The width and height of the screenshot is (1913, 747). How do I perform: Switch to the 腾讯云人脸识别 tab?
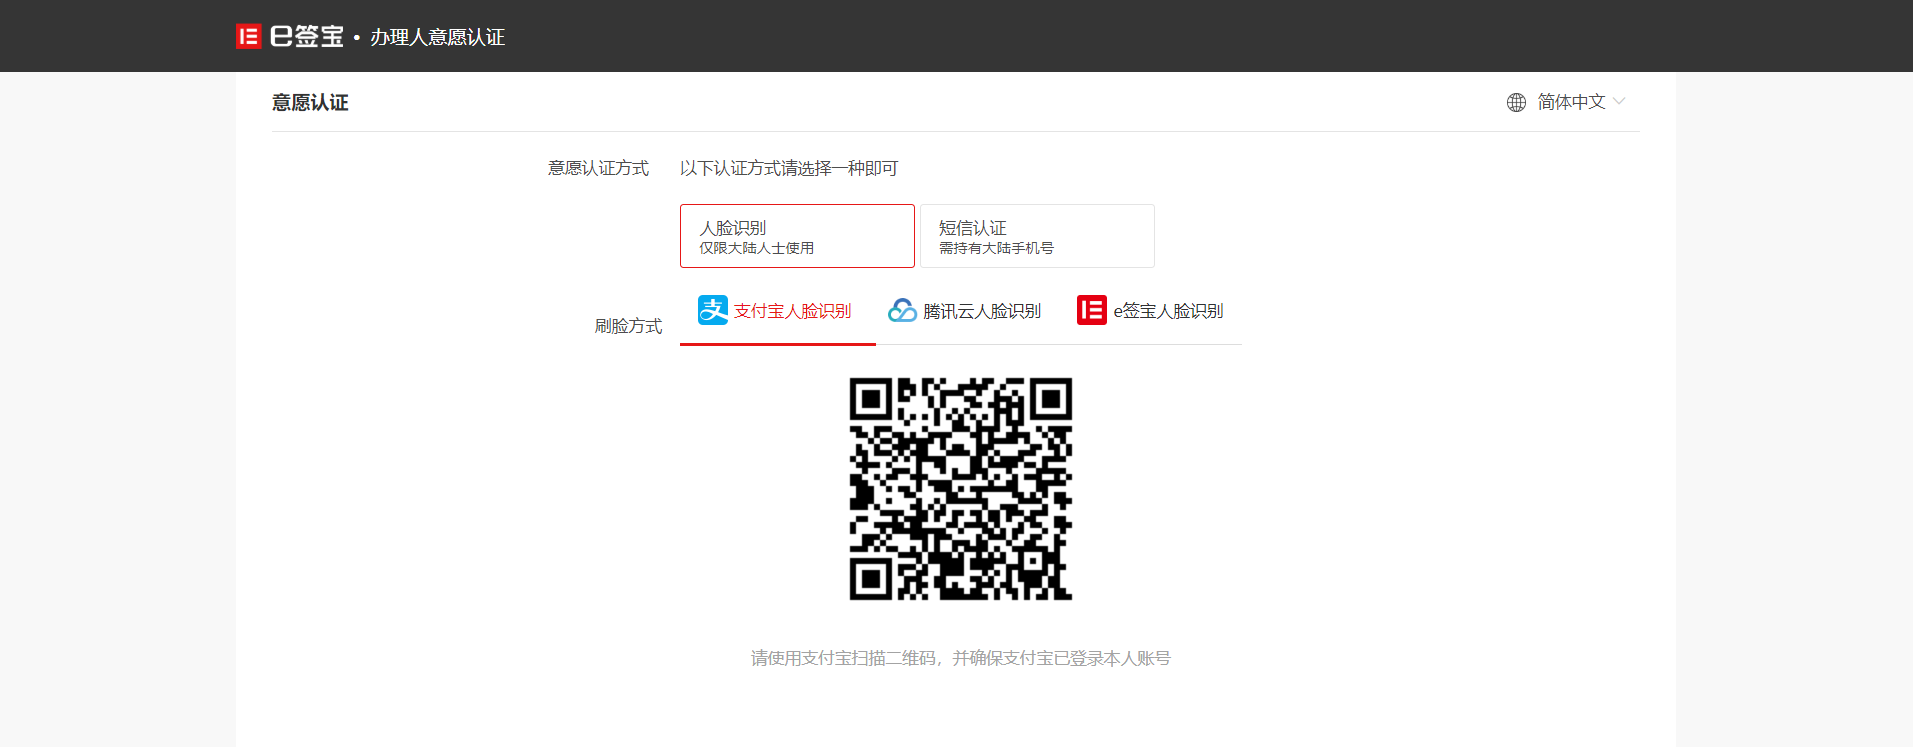point(965,311)
